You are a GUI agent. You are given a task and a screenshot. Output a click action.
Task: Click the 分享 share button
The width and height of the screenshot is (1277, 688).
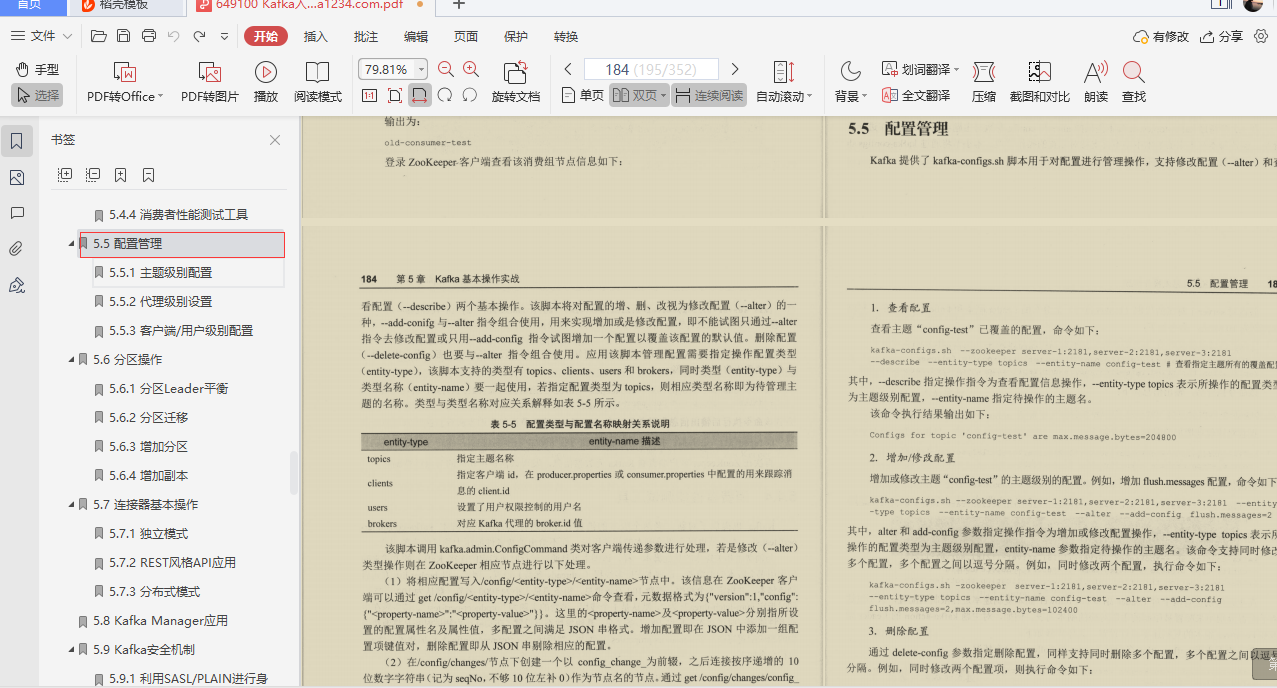pos(1220,36)
